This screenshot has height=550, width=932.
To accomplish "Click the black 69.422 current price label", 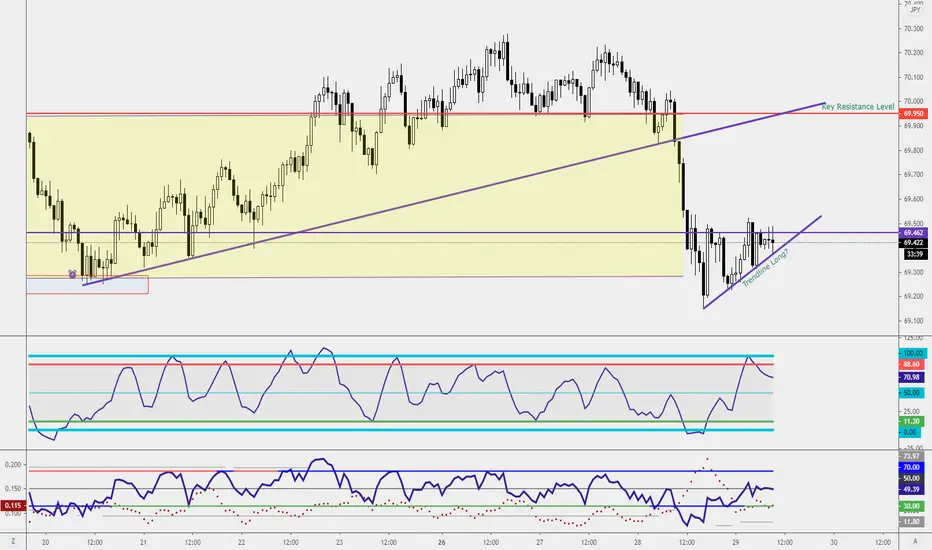I will (x=913, y=243).
